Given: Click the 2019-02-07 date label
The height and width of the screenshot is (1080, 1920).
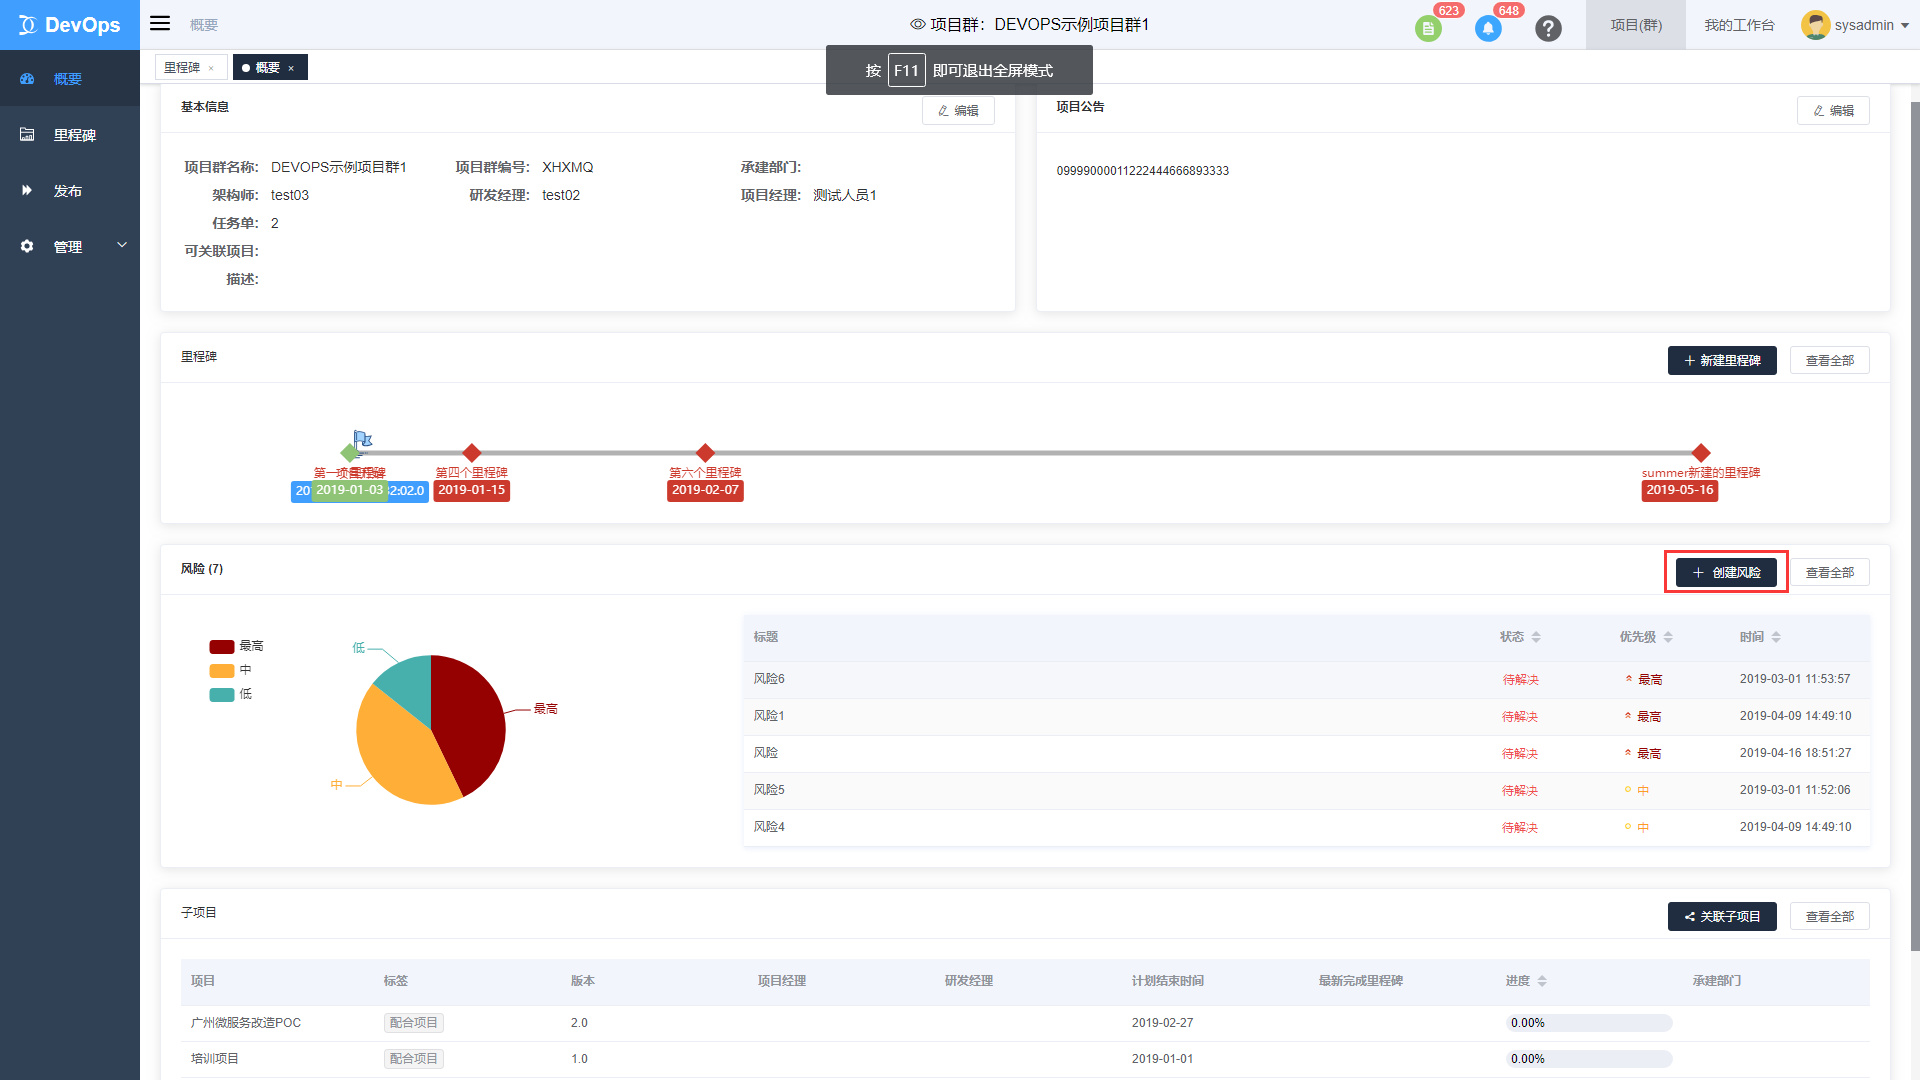Looking at the screenshot, I should (x=705, y=490).
